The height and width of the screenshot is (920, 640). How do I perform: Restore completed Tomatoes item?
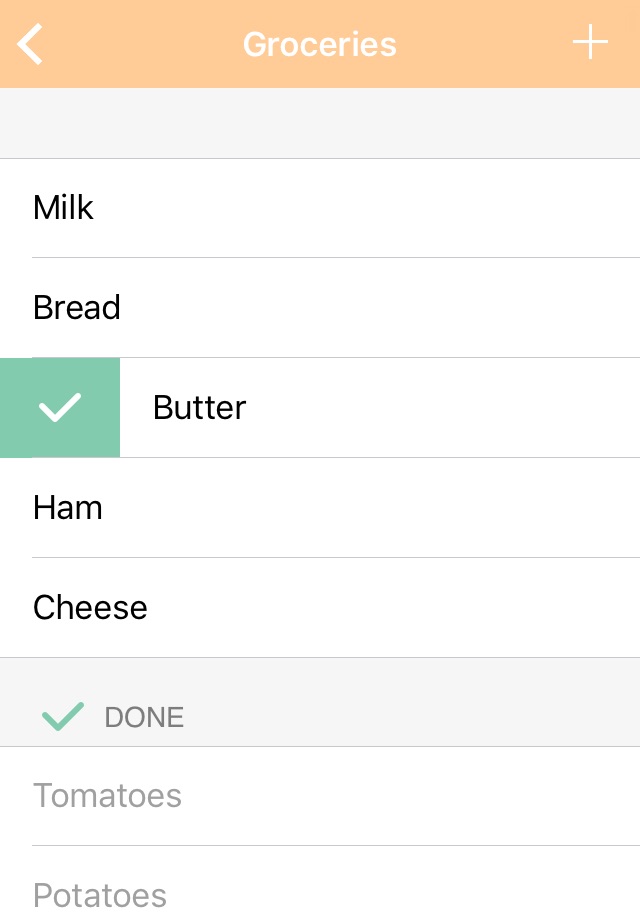pos(320,796)
